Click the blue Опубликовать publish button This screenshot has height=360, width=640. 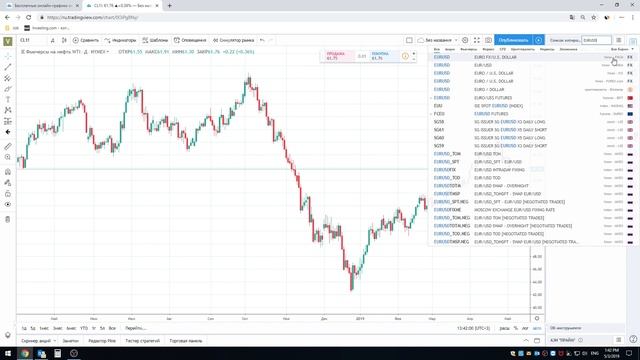pos(513,40)
